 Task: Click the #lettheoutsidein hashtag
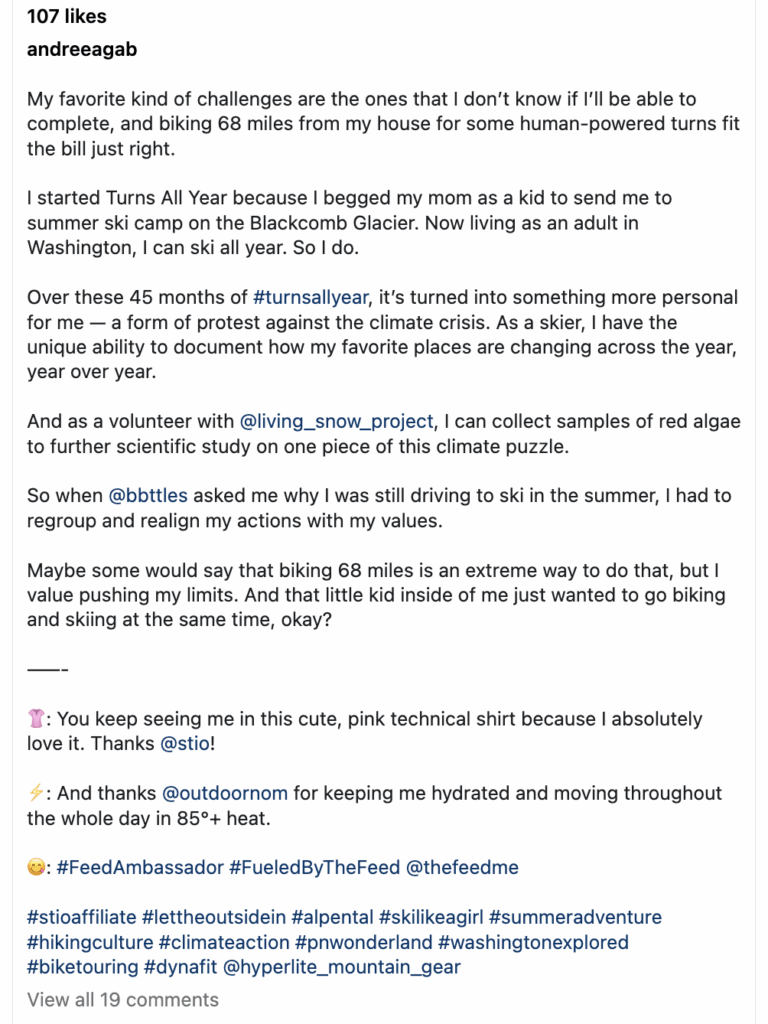coord(215,918)
